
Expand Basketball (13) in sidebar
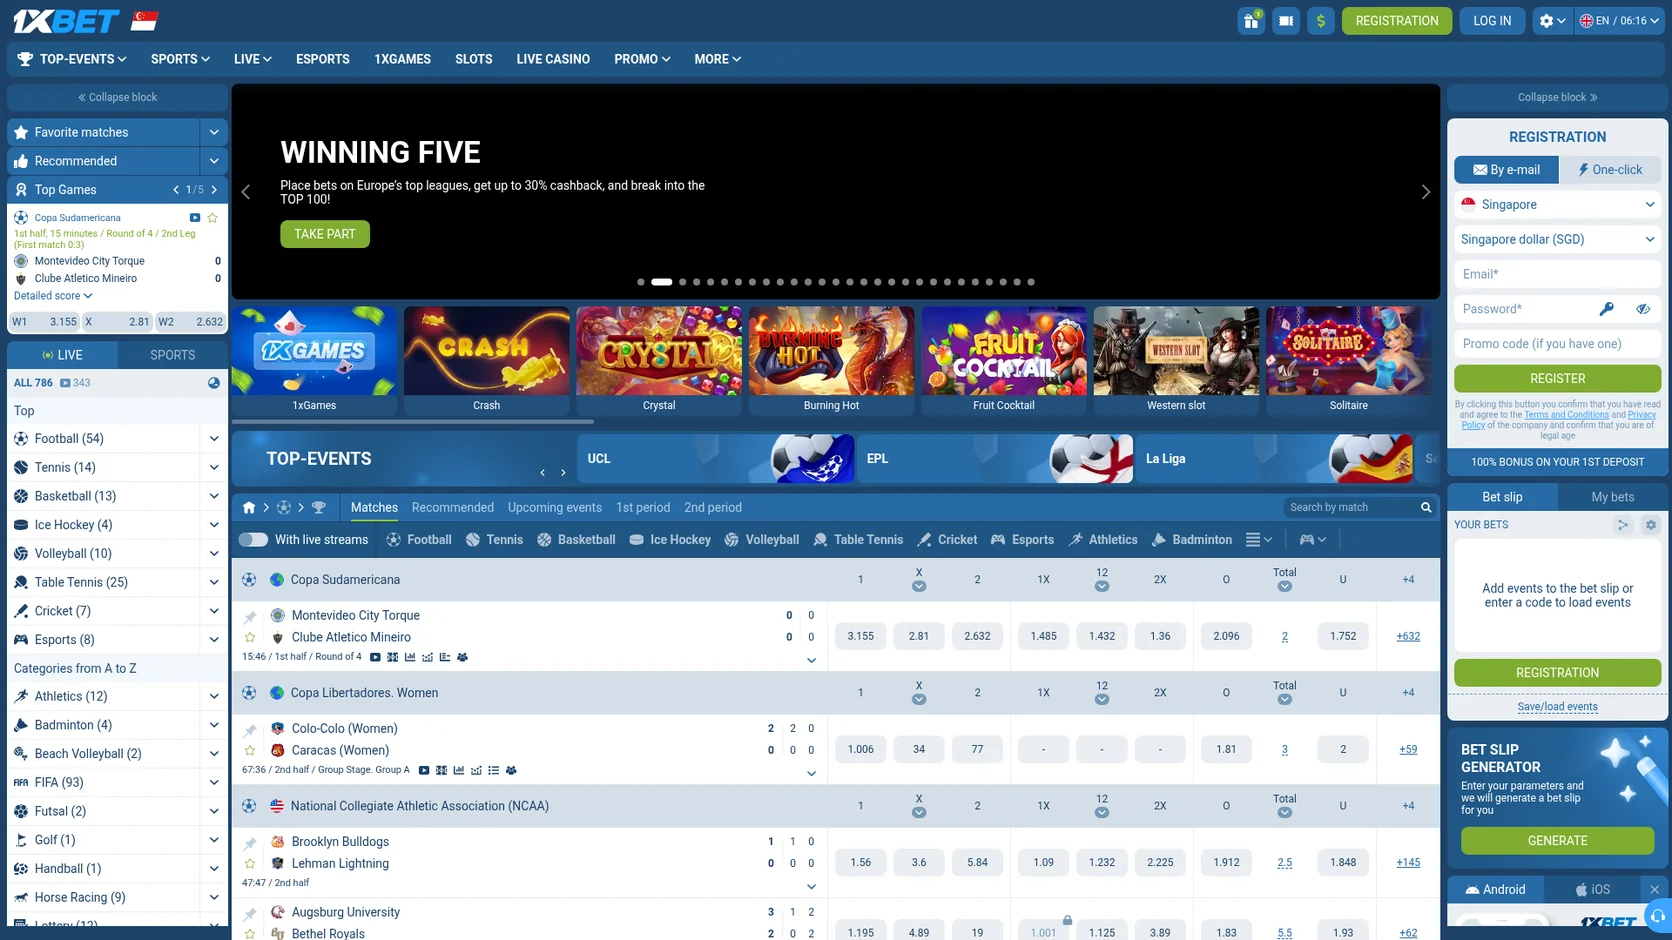214,496
